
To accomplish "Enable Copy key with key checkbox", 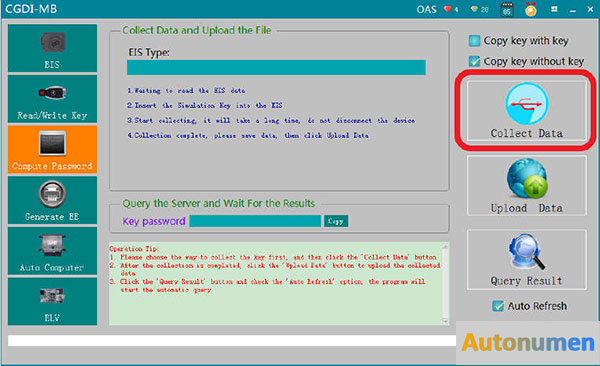I will pos(474,41).
